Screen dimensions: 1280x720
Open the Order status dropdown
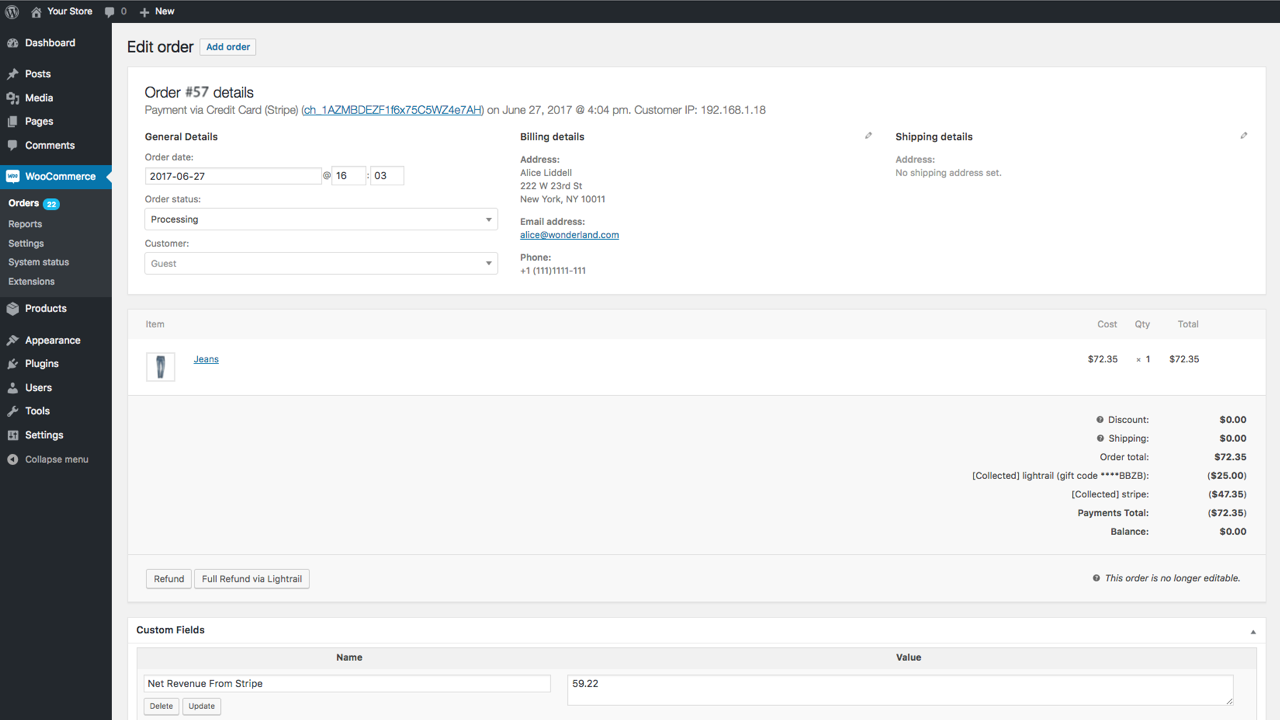[x=321, y=219]
